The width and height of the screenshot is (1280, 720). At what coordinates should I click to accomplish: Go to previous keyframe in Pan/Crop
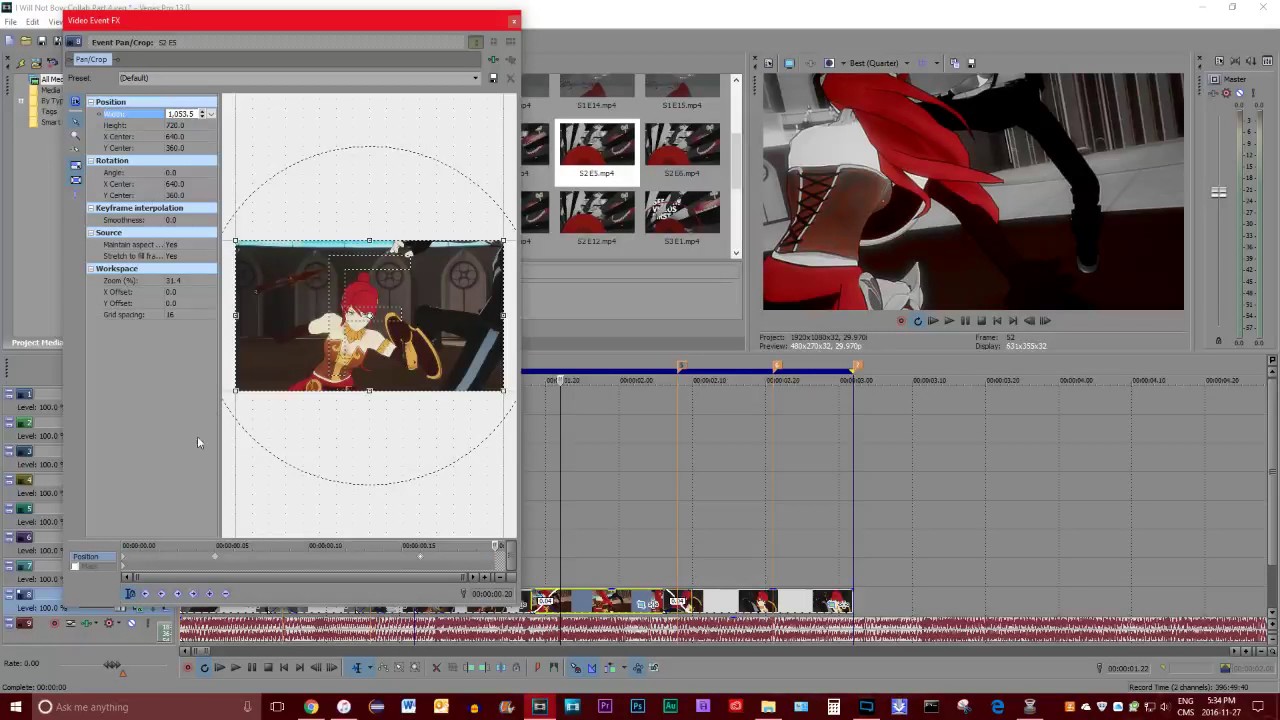[162, 594]
